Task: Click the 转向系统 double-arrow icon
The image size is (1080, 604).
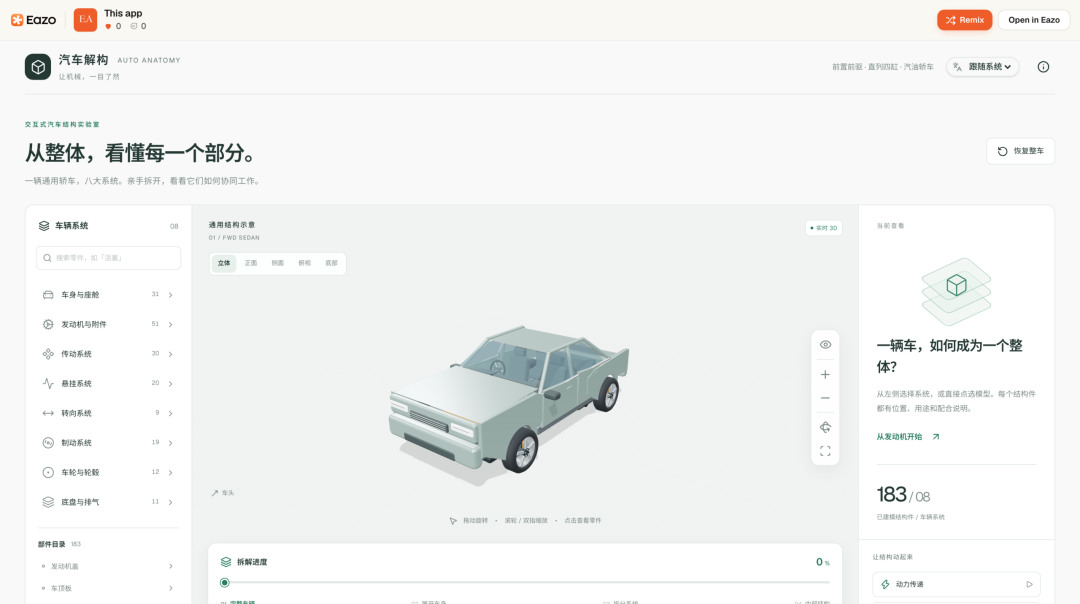Action: click(48, 413)
